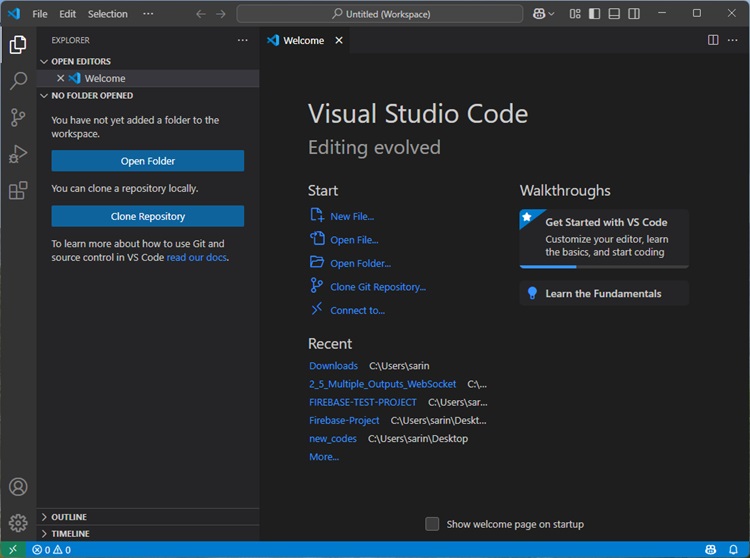Toggle Show welcome page on startup

click(x=432, y=524)
